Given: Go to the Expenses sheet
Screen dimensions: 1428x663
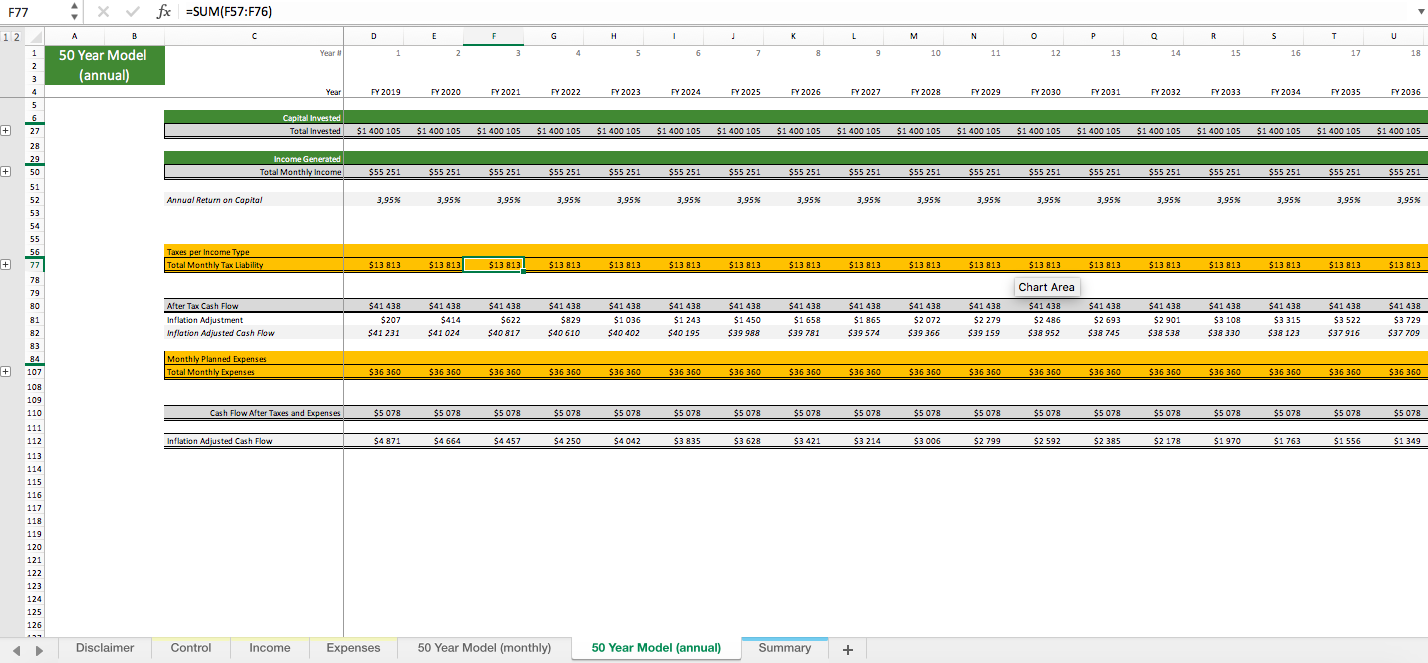Looking at the screenshot, I should [x=352, y=648].
